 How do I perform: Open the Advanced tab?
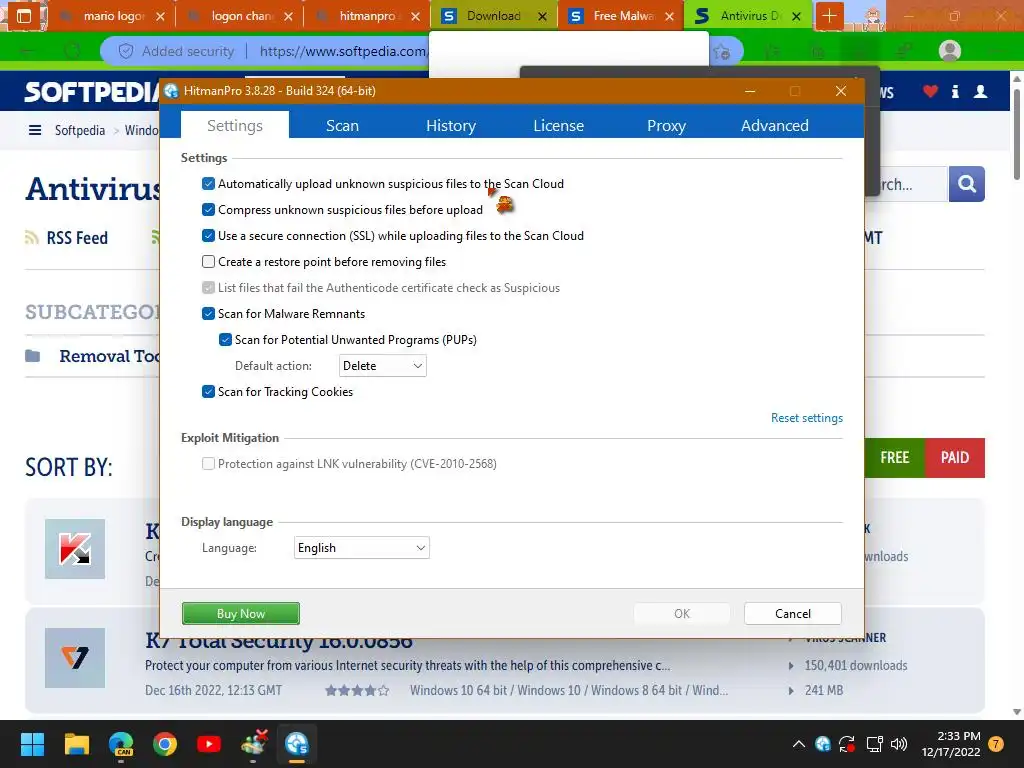tap(775, 125)
